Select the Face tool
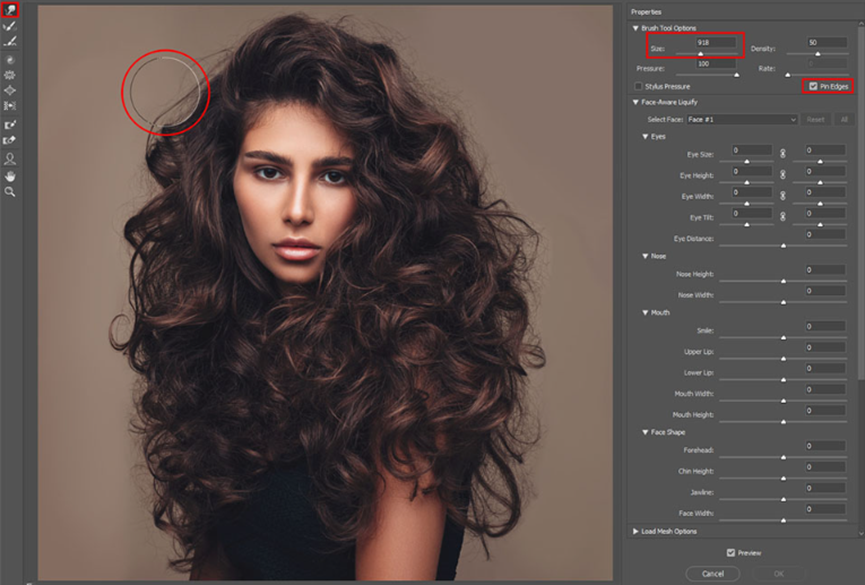Image resolution: width=865 pixels, height=585 pixels. click(10, 158)
